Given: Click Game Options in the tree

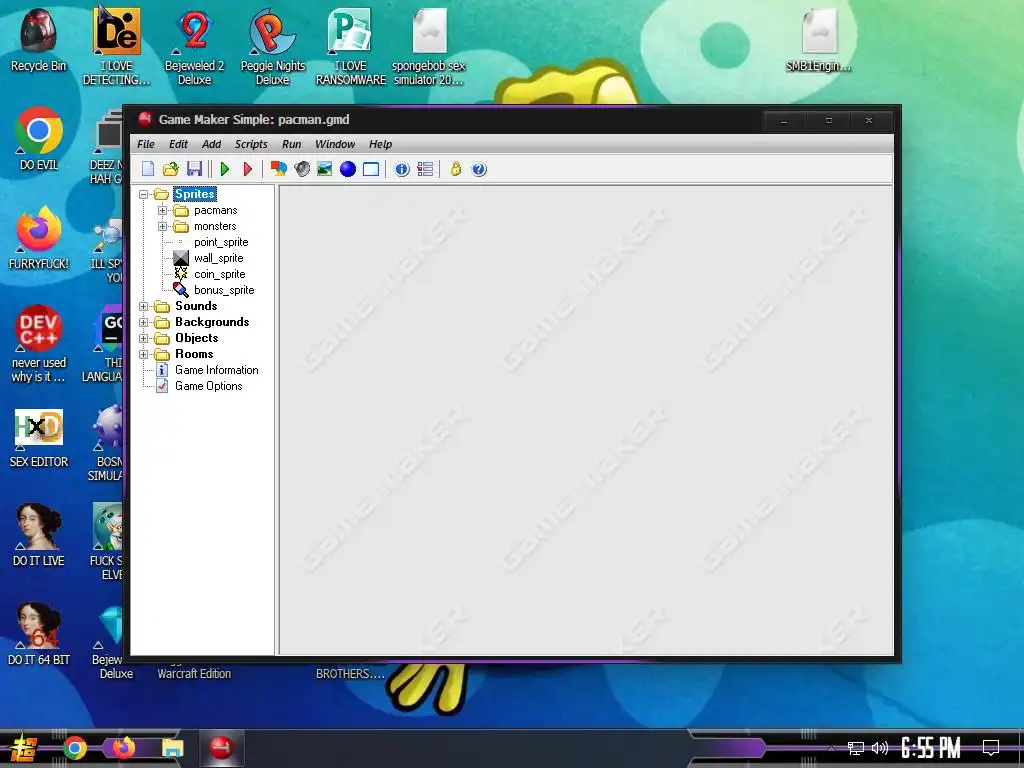Looking at the screenshot, I should click(208, 386).
